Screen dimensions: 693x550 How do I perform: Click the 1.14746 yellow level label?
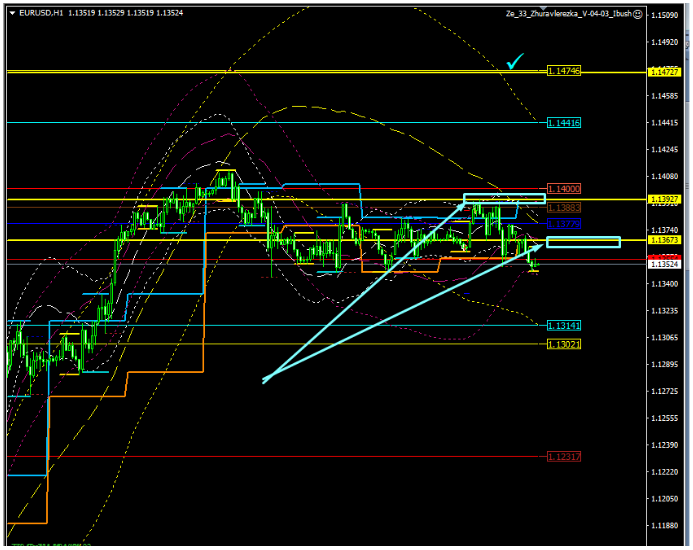point(565,71)
